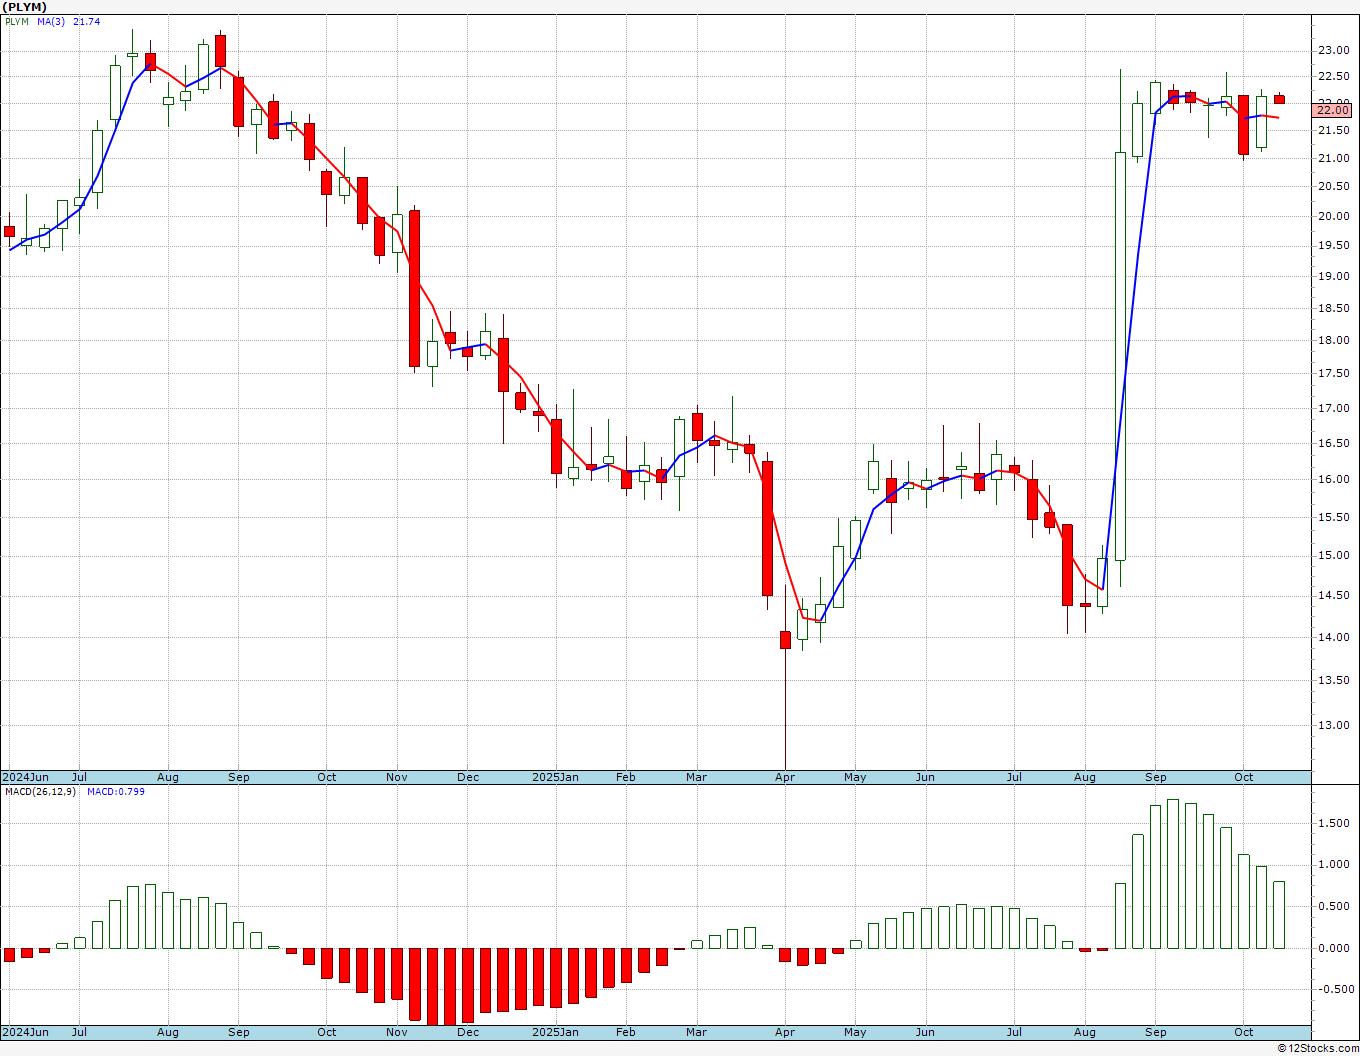This screenshot has width=1360, height=1056.
Task: Click the 13.50 price axis label
Action: (x=1333, y=680)
